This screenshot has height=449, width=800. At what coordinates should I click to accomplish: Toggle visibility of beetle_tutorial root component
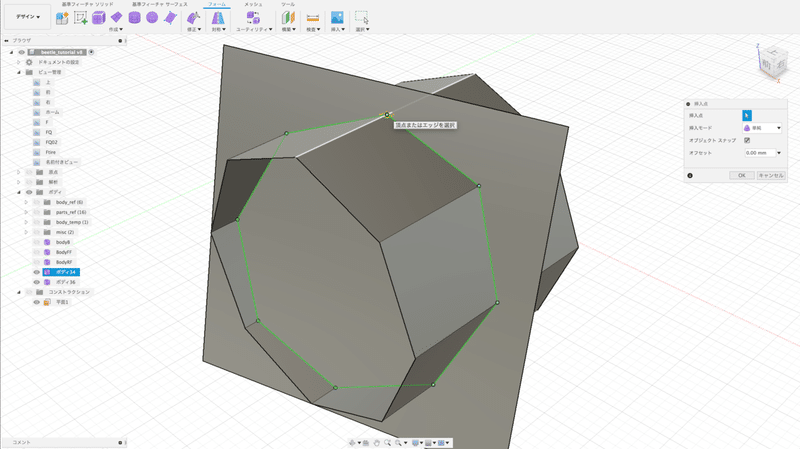click(x=21, y=52)
